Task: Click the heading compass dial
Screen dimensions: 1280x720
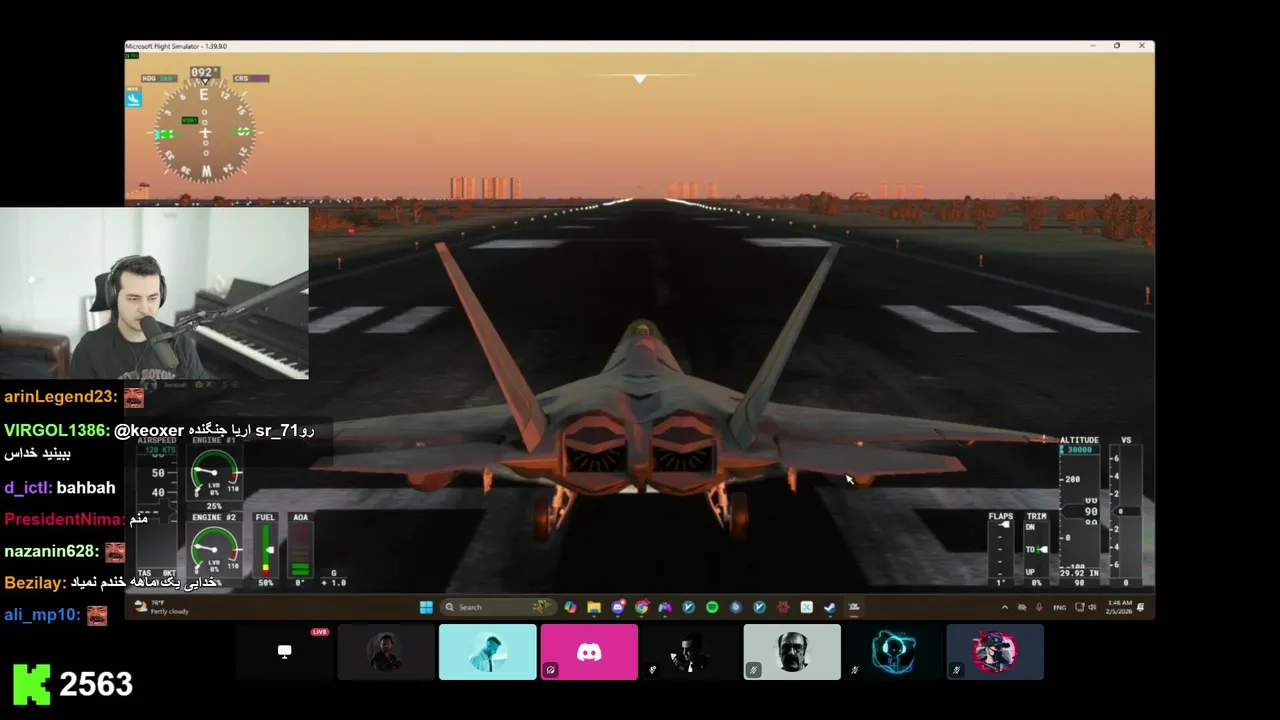Action: (205, 133)
